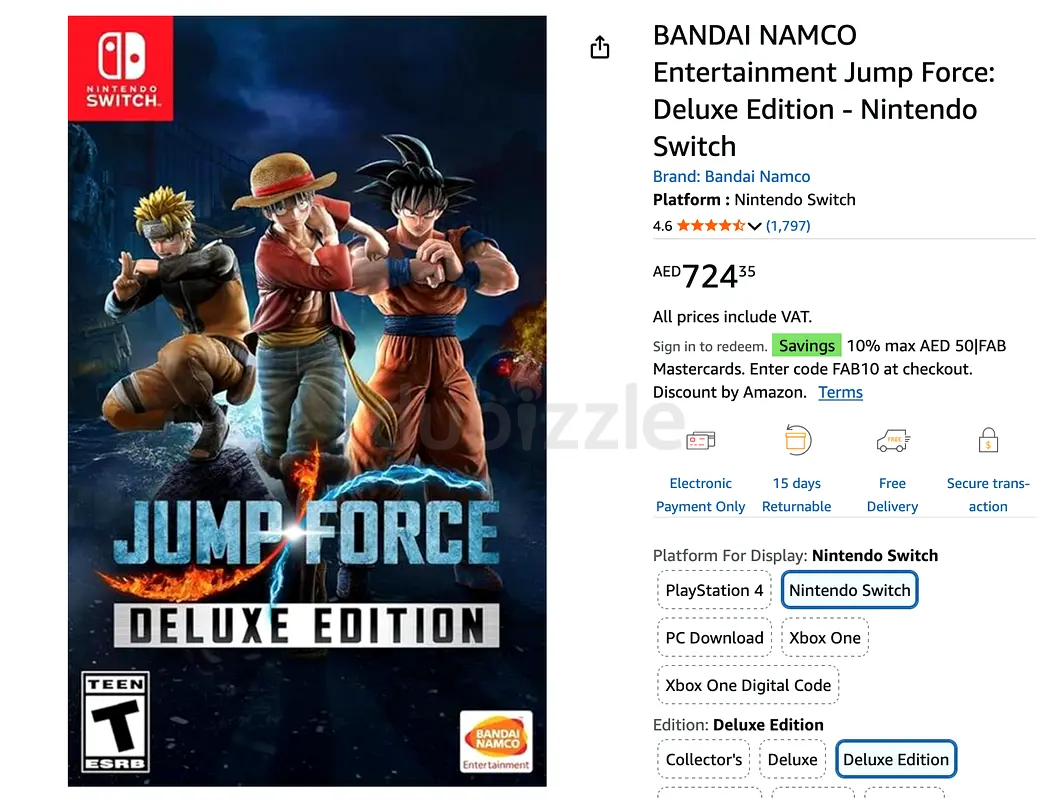Screen dimensions: 1055x800
Task: Expand the rating breakdown chevron
Action: [x=755, y=226]
